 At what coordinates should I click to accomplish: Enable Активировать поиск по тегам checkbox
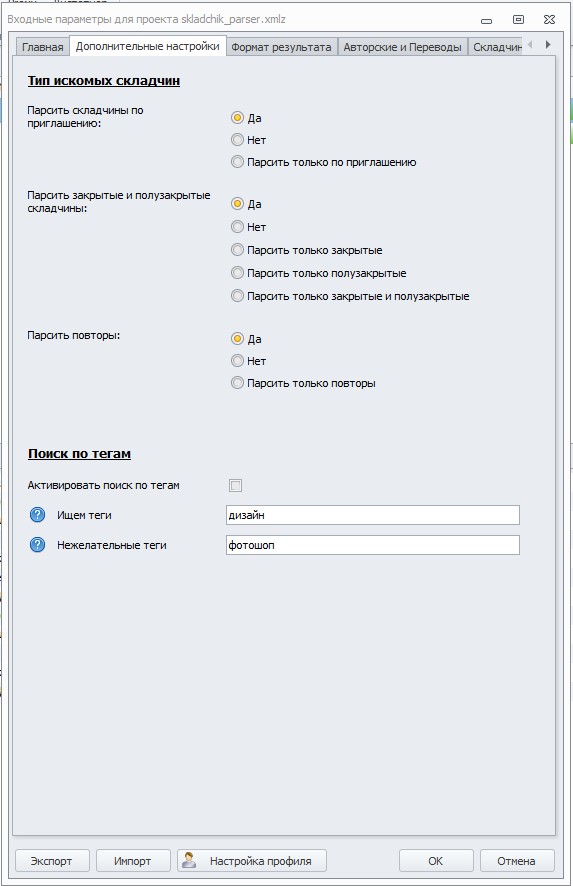(236, 485)
